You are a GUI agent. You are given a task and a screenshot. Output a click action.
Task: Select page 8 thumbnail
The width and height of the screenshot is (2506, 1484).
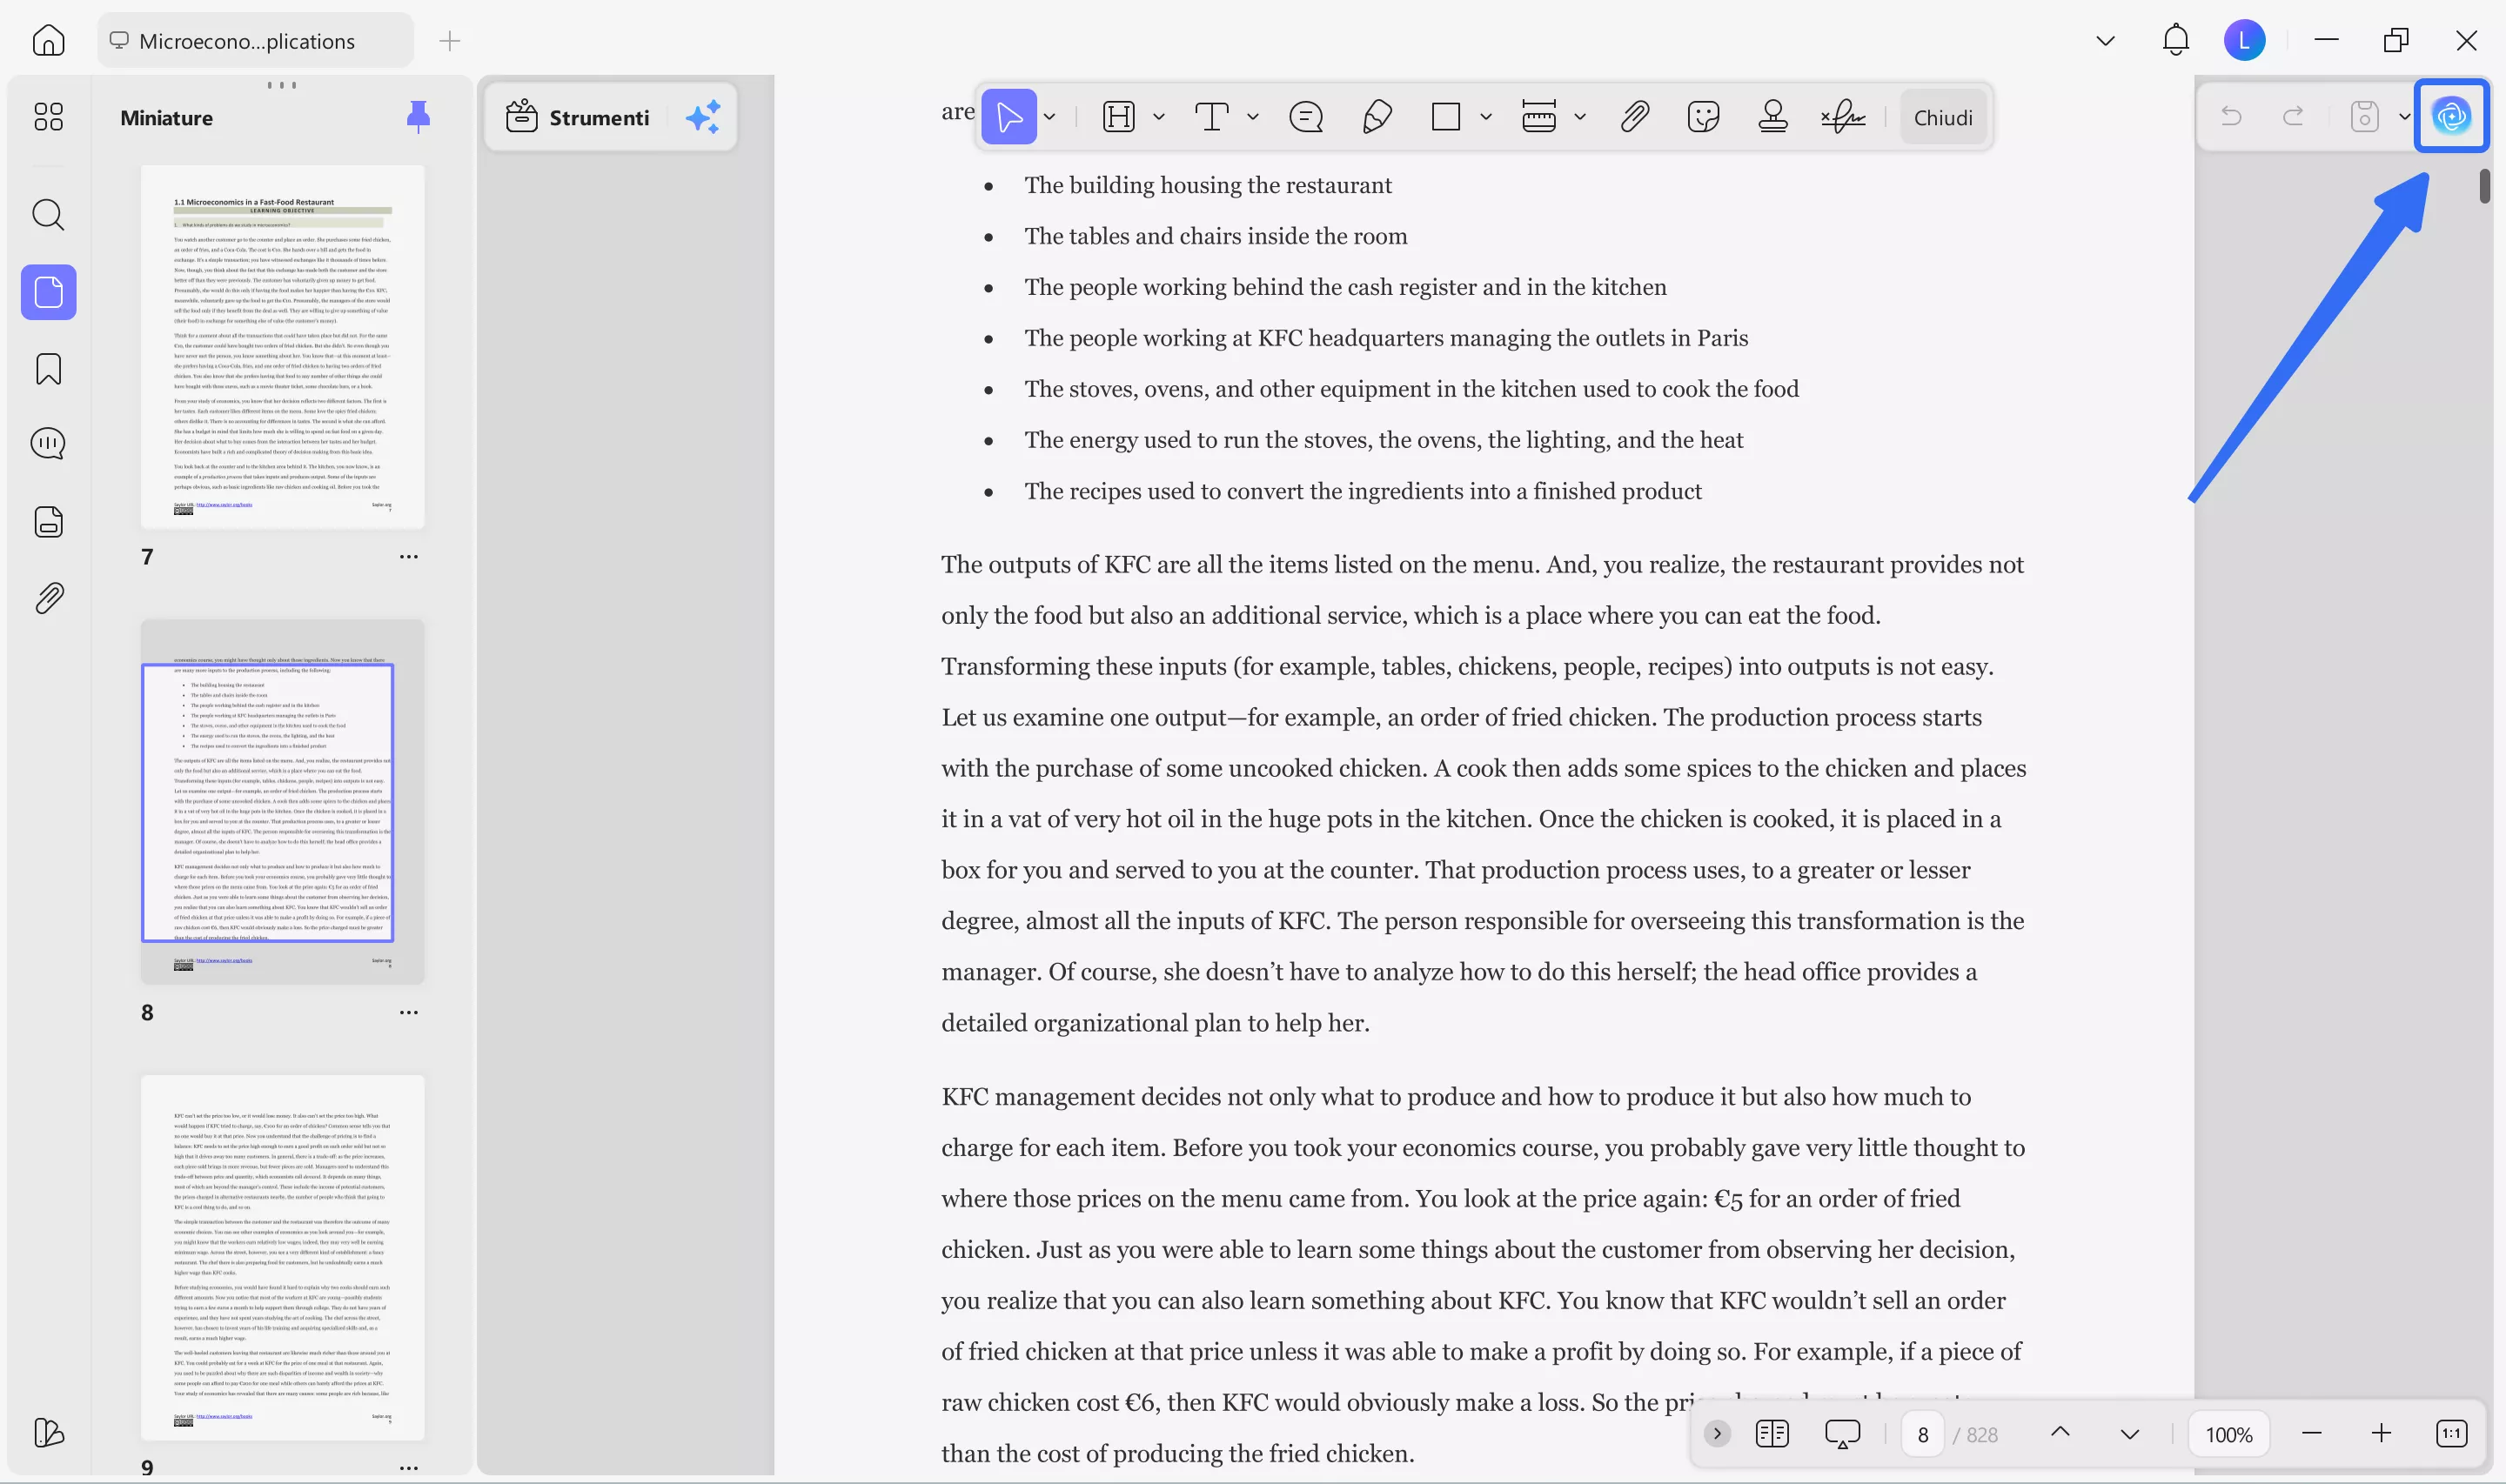(x=283, y=802)
